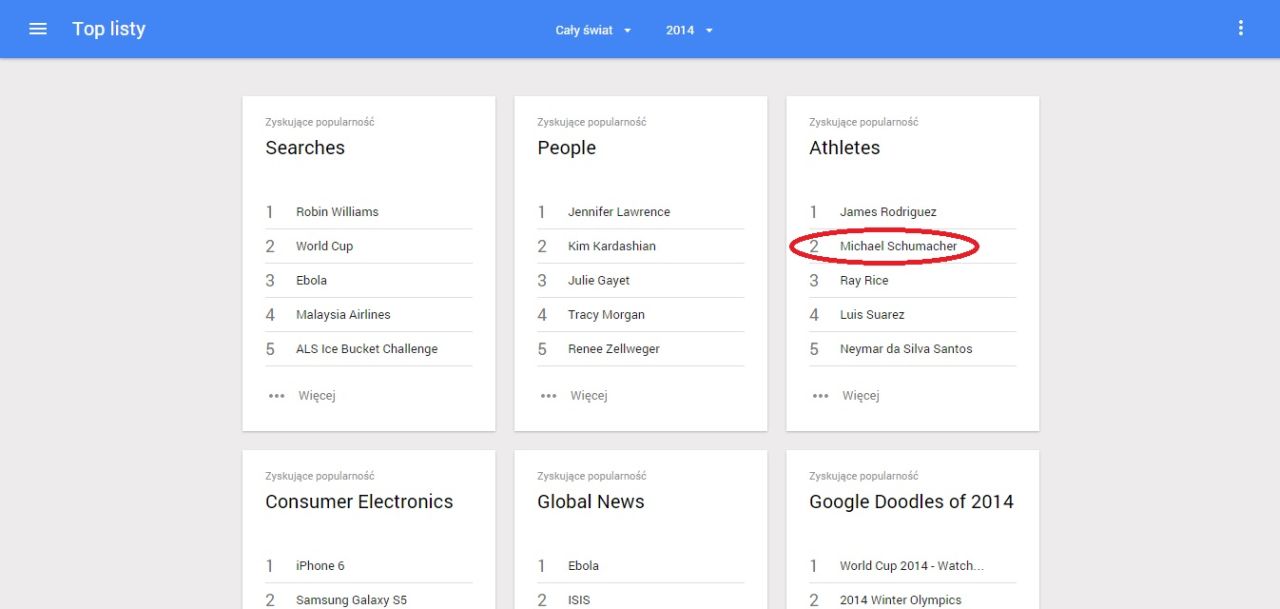The width and height of the screenshot is (1280, 609).
Task: Open the Consumer Electronics card heading
Action: 359,501
